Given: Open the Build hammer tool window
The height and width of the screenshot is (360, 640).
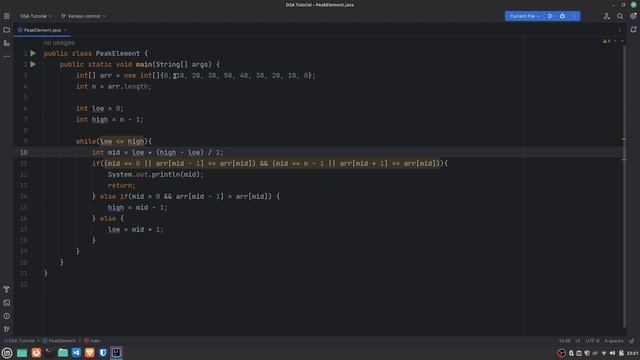Looking at the screenshot, I should [7, 289].
